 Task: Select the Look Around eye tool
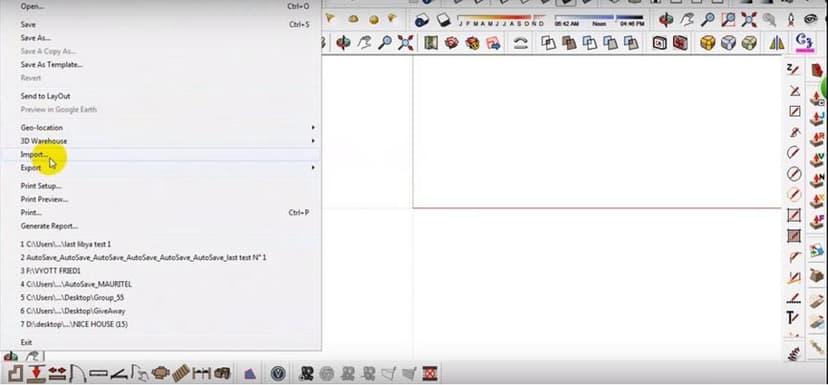point(811,20)
